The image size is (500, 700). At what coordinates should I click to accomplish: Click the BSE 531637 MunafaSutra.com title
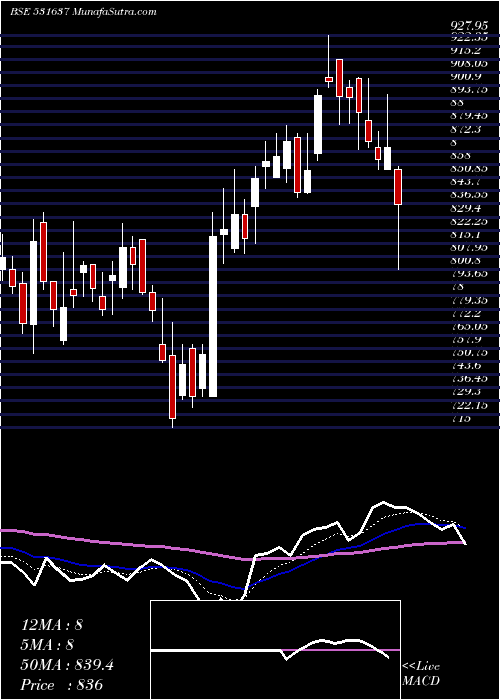coord(83,12)
